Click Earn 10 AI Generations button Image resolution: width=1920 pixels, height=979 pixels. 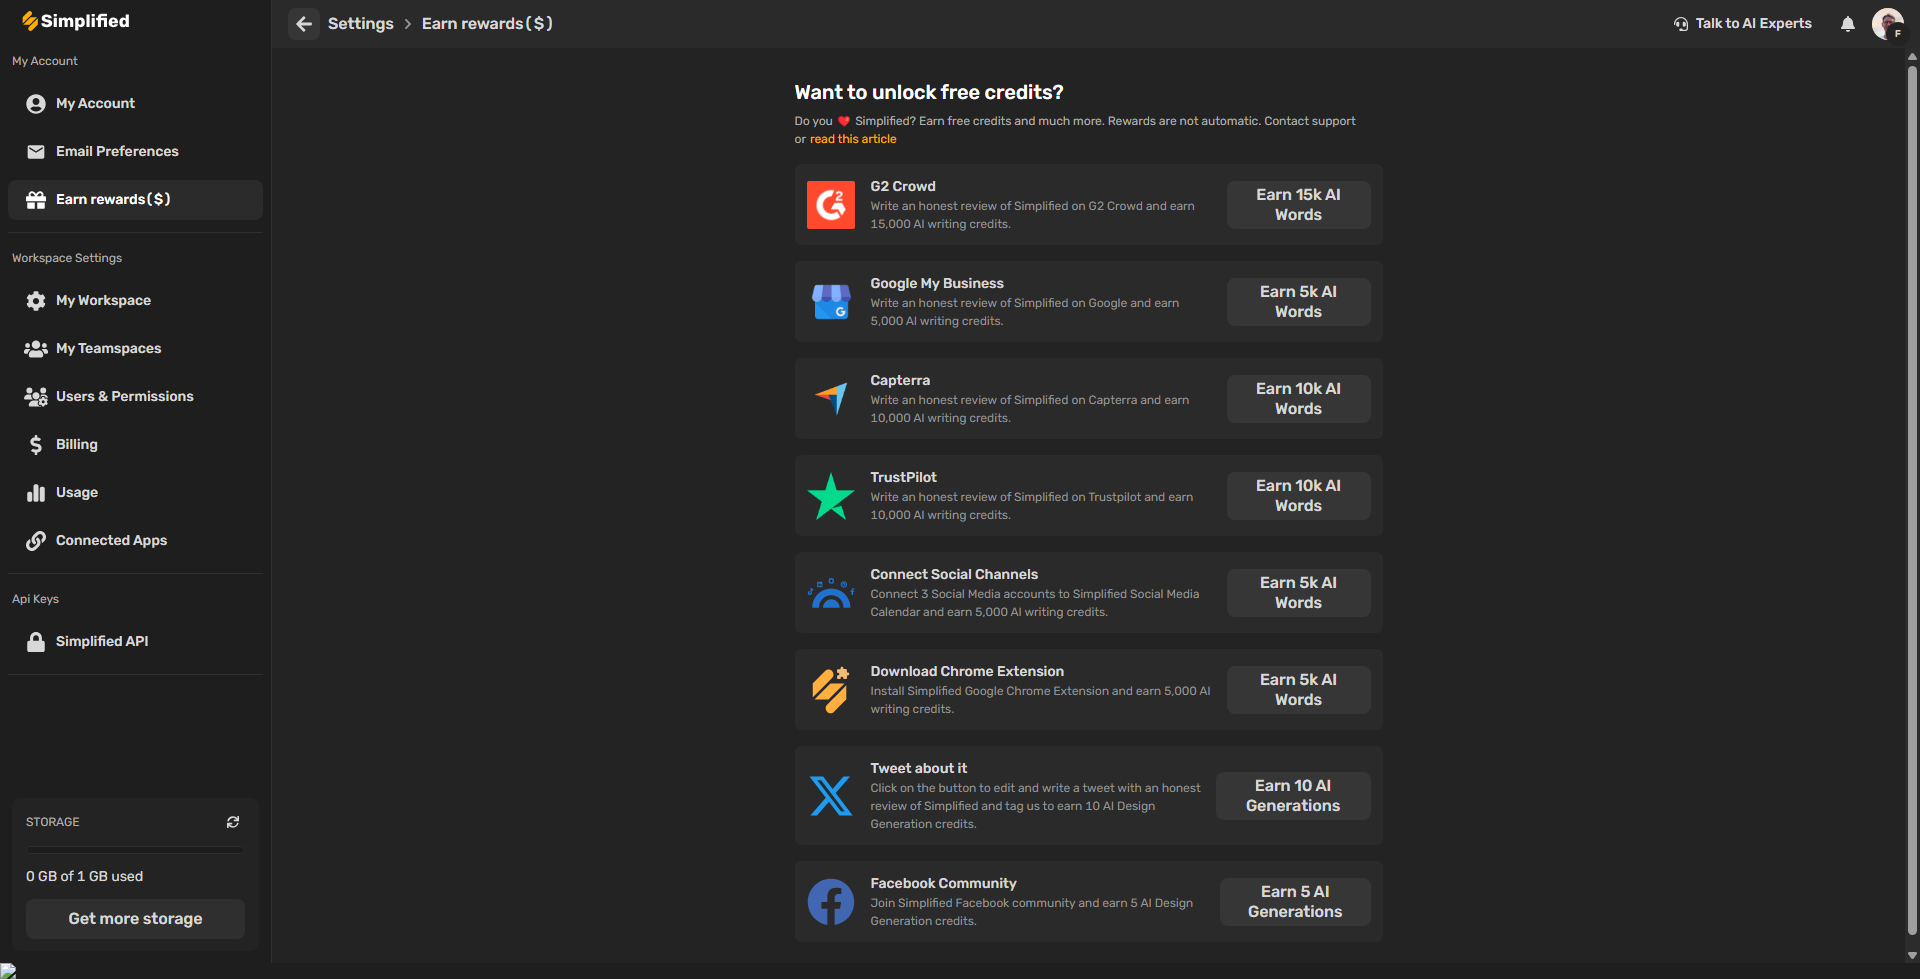click(x=1293, y=796)
